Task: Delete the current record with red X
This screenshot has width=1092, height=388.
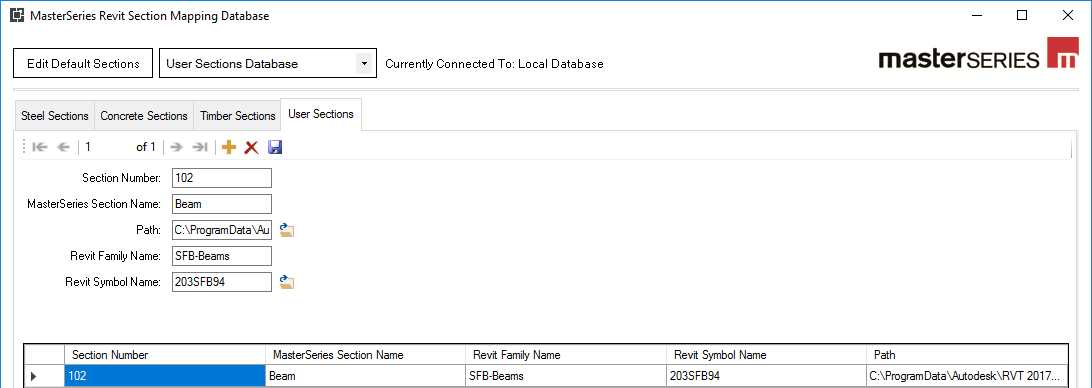Action: coord(251,147)
